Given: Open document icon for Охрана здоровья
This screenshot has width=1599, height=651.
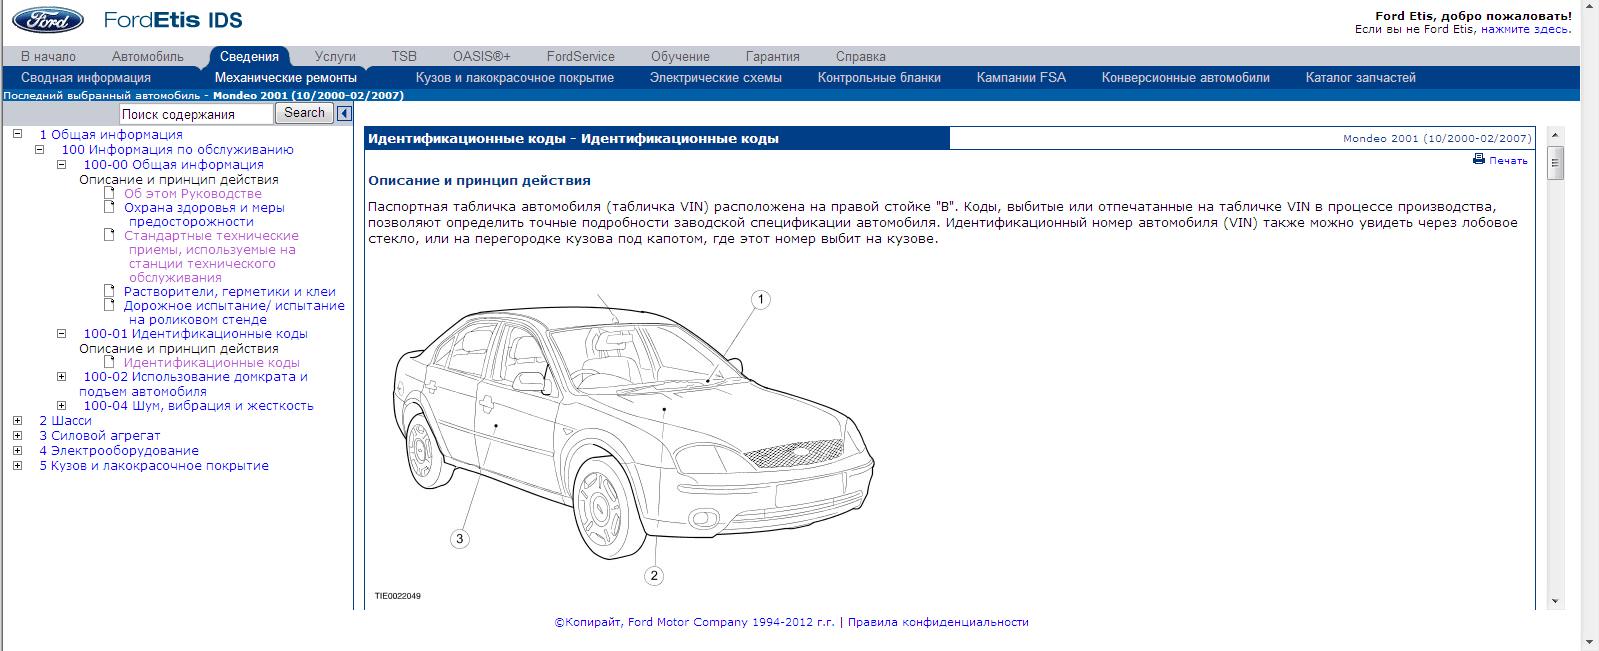Looking at the screenshot, I should pyautogui.click(x=110, y=207).
